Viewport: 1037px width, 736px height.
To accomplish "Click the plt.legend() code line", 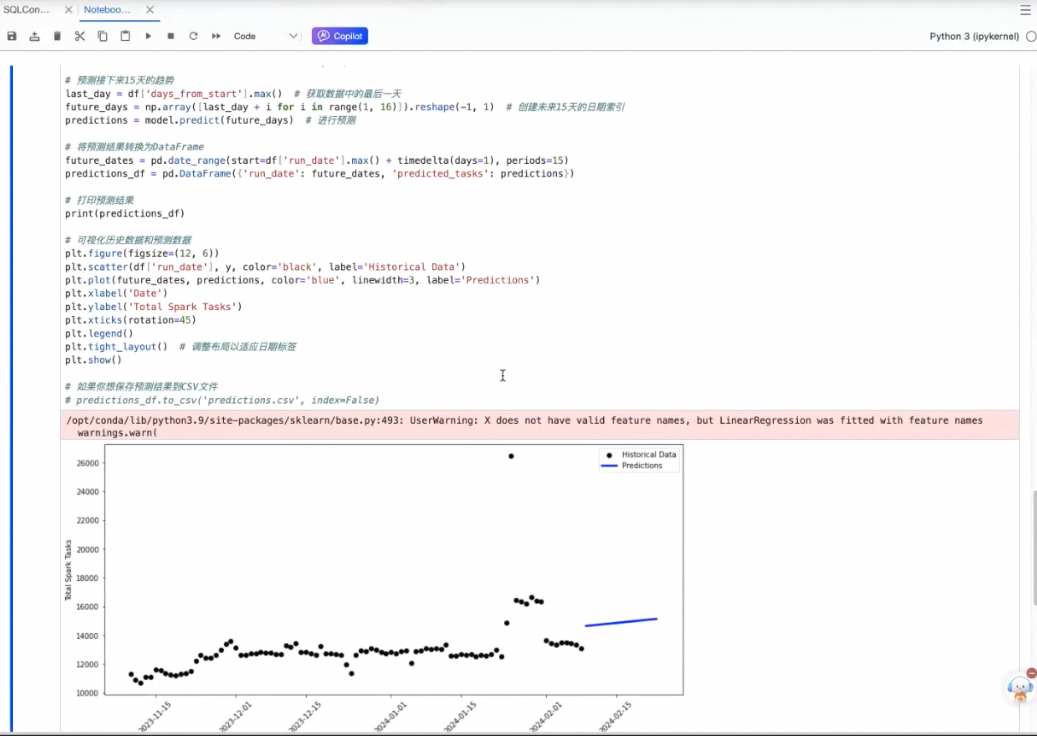I will 99,333.
